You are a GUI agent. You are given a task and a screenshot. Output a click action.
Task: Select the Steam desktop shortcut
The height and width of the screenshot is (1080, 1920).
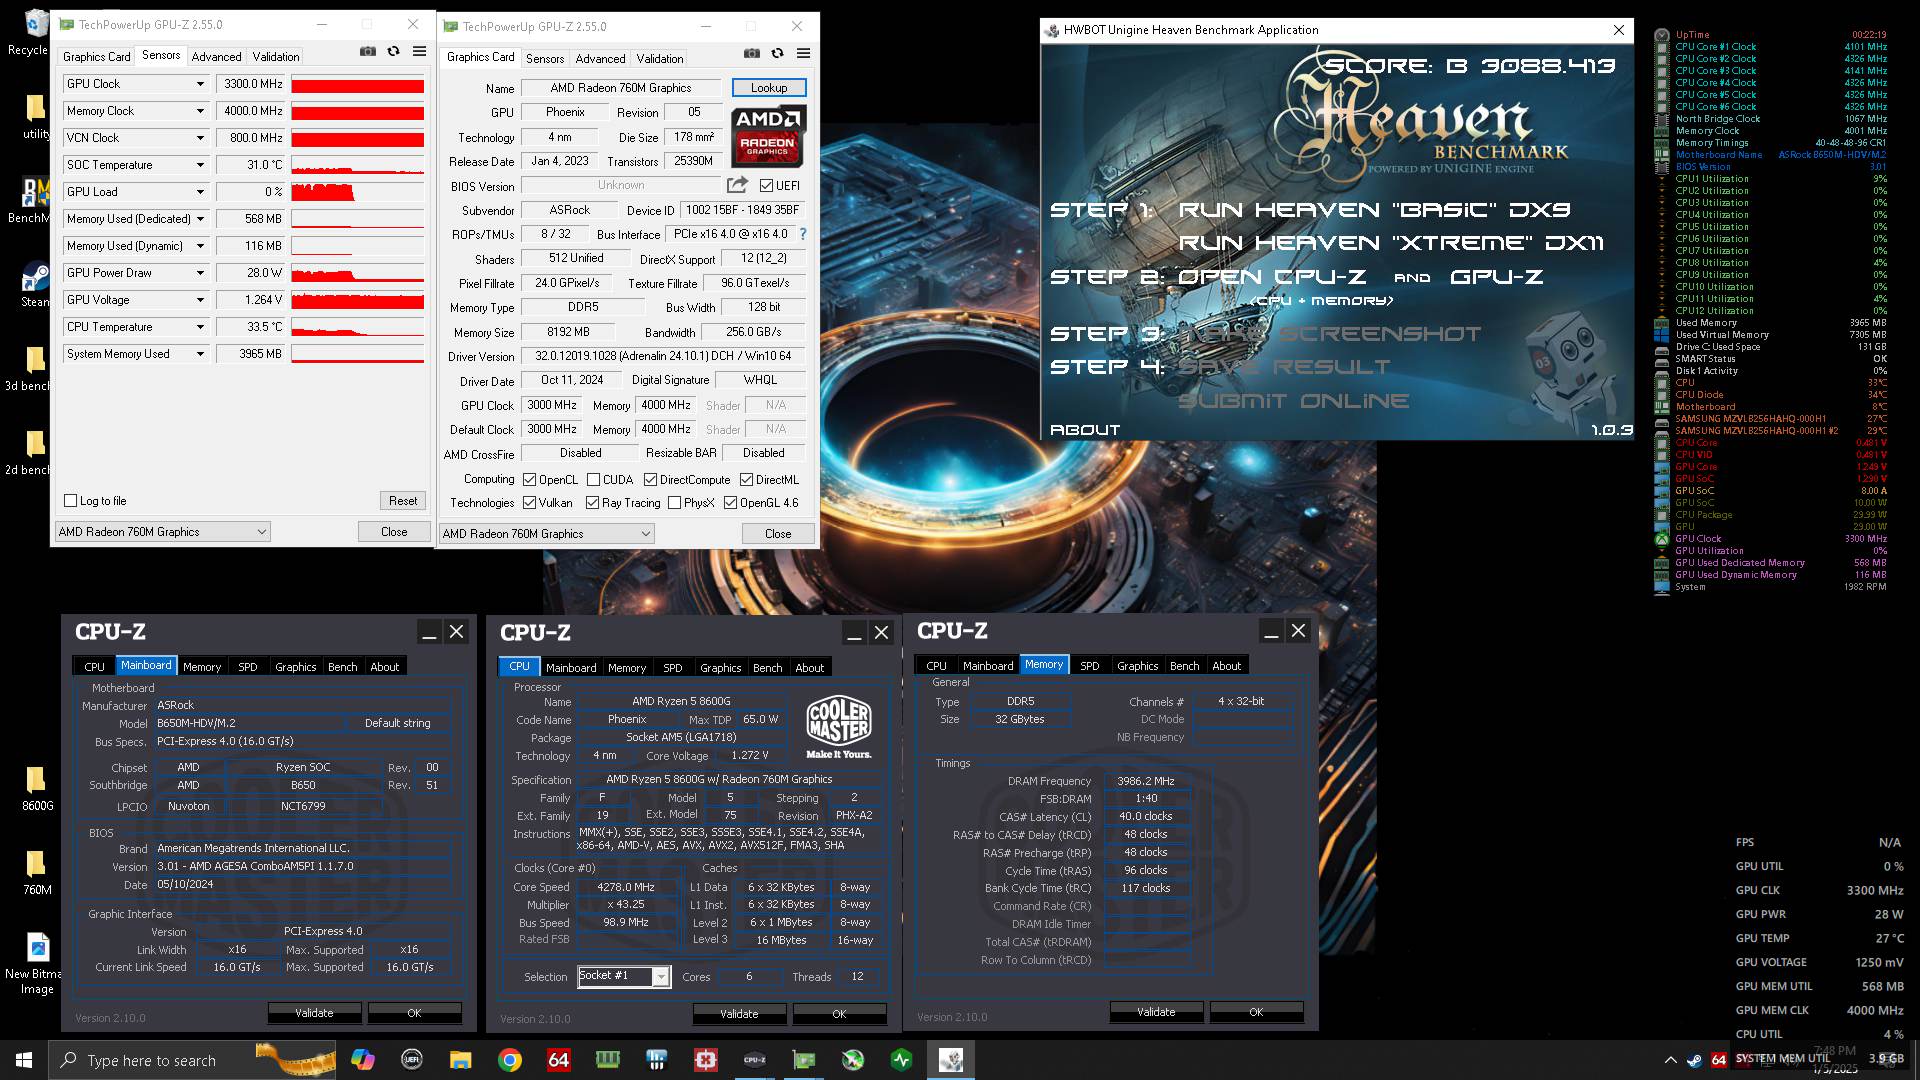click(35, 284)
